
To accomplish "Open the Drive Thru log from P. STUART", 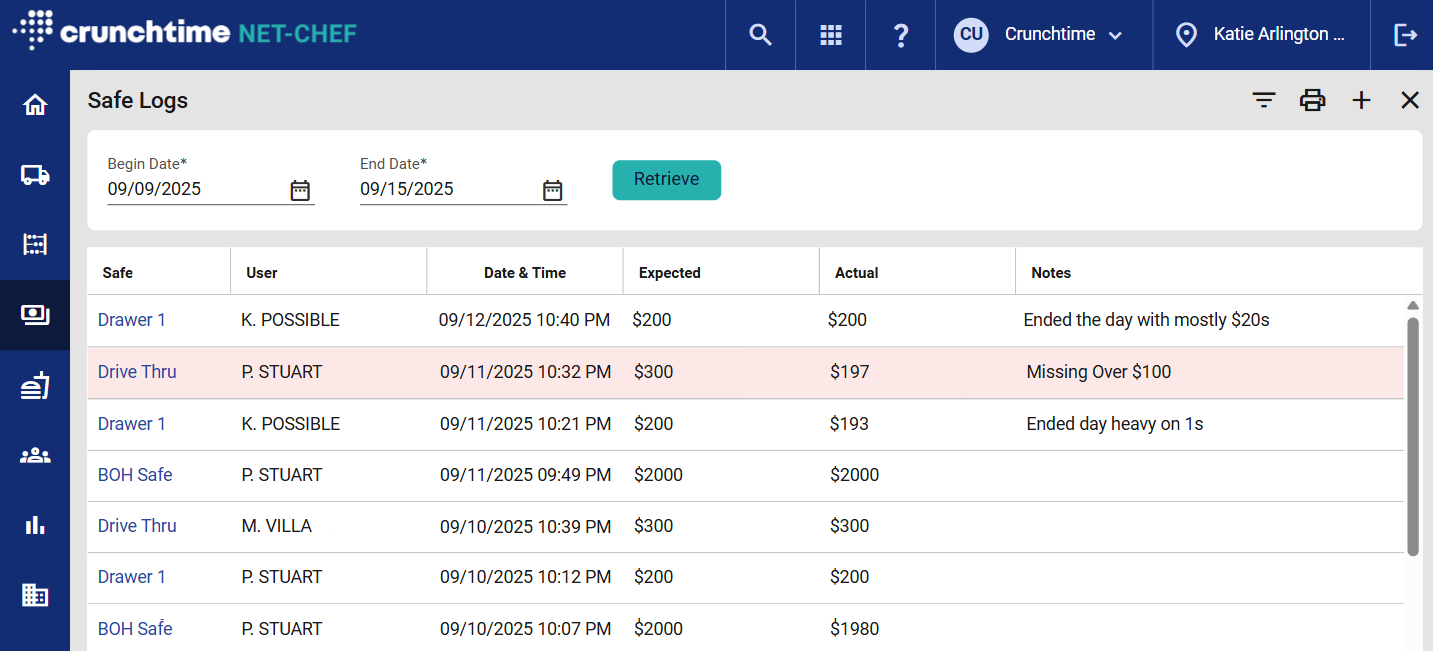I will tap(137, 371).
